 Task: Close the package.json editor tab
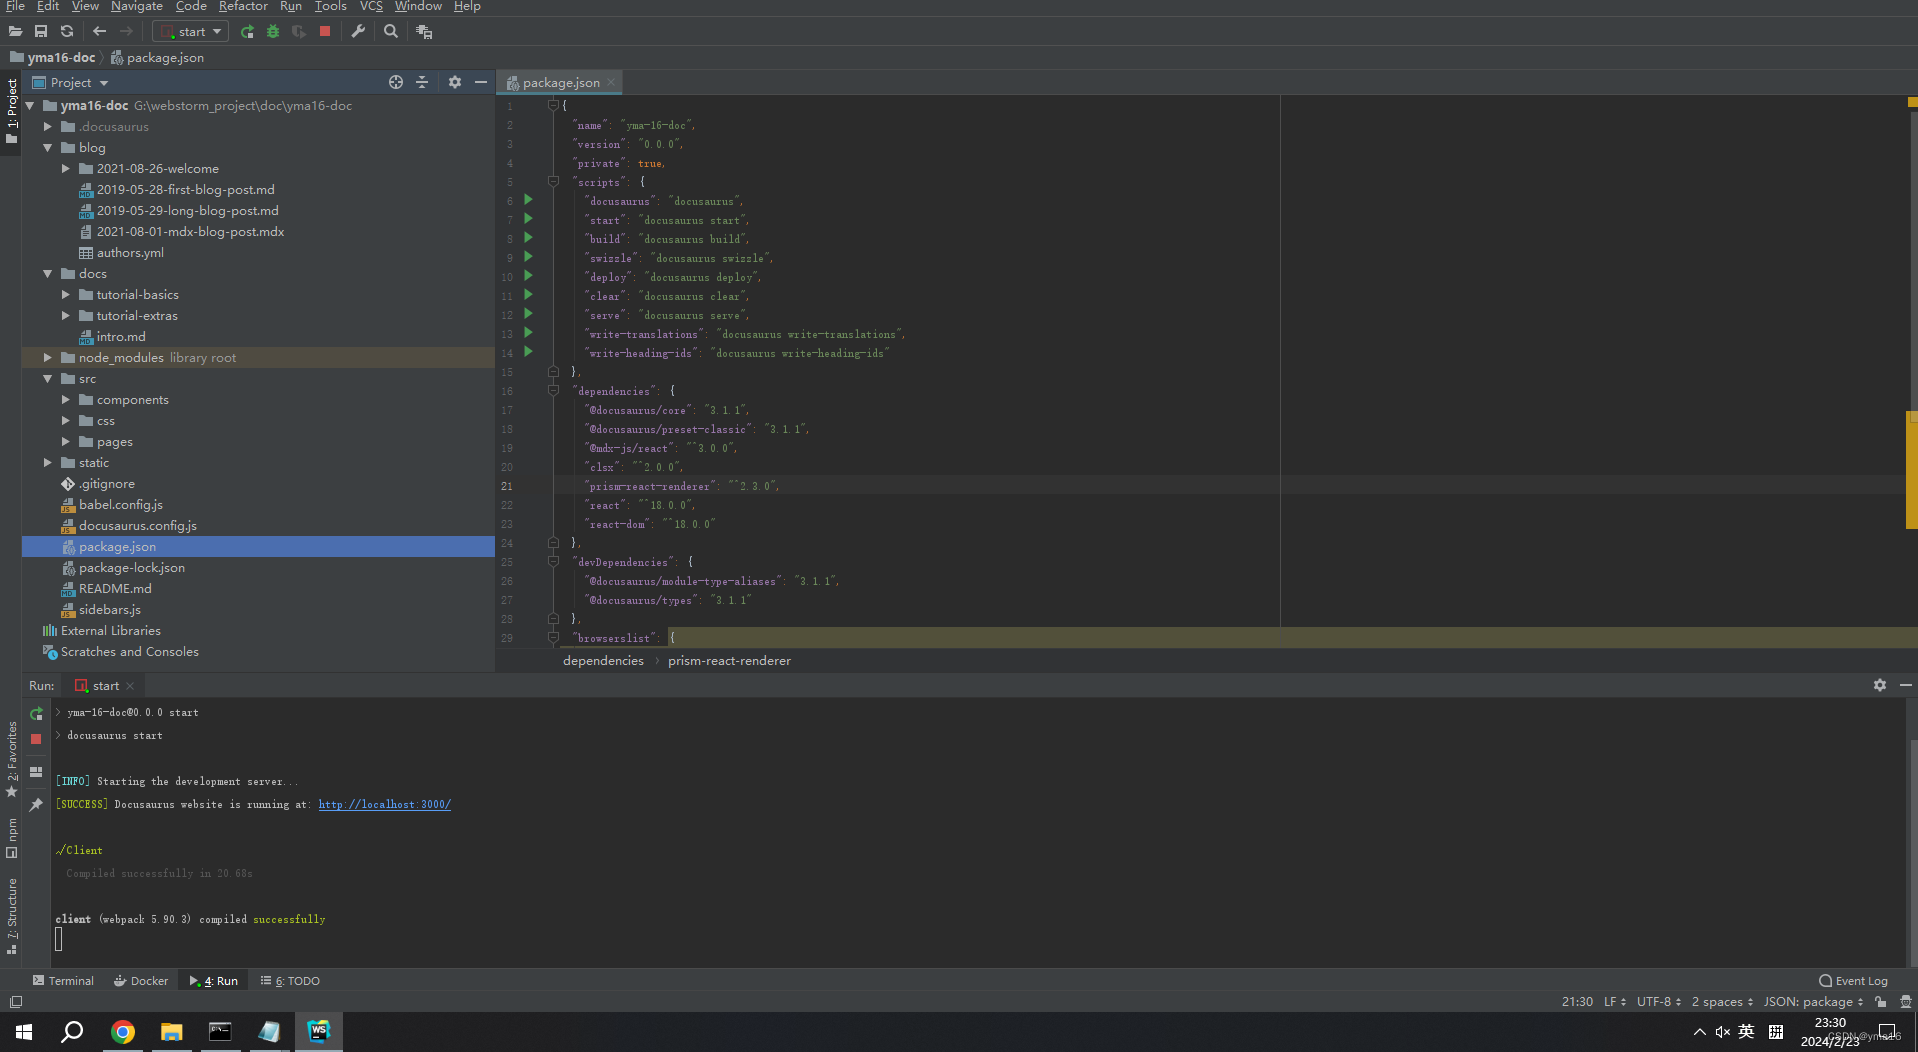tap(611, 83)
